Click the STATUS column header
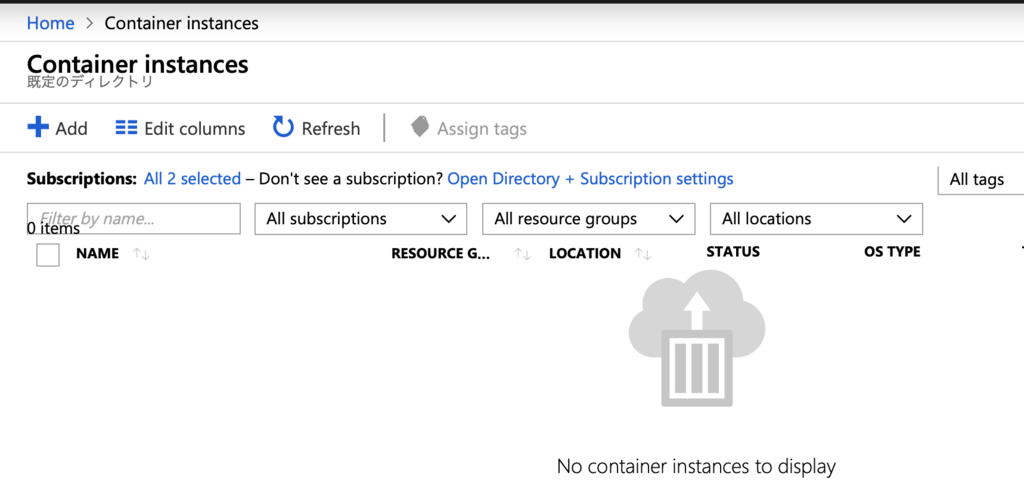Image resolution: width=1024 pixels, height=488 pixels. (x=733, y=252)
